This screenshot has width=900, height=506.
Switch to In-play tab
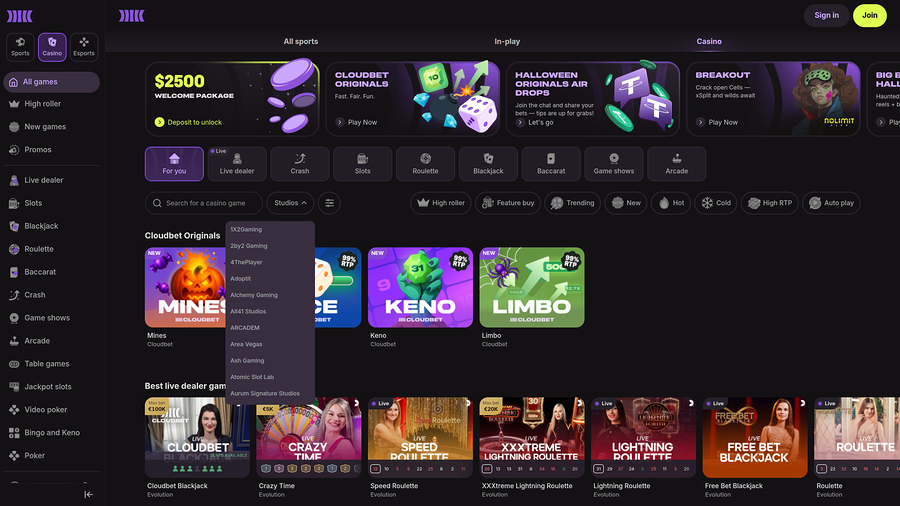tap(507, 41)
